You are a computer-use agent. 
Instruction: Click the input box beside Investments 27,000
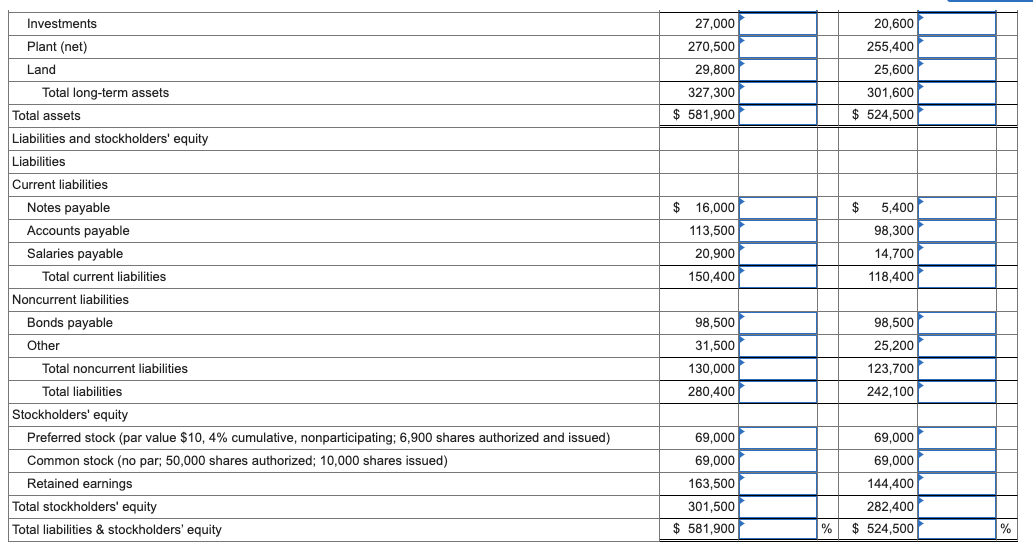point(778,24)
